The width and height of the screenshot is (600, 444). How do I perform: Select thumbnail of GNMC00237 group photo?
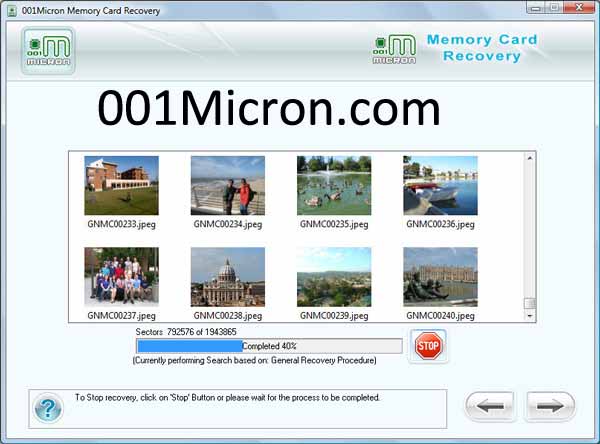tap(121, 276)
